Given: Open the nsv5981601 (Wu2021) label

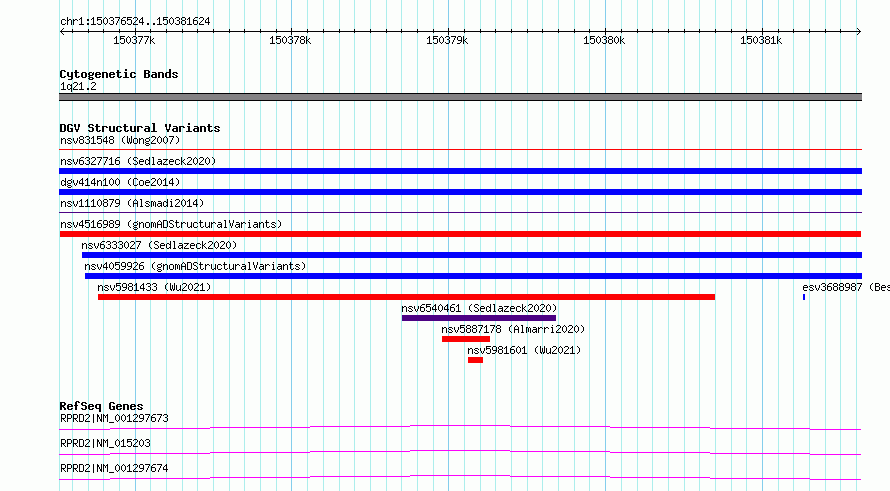Looking at the screenshot, I should (524, 350).
